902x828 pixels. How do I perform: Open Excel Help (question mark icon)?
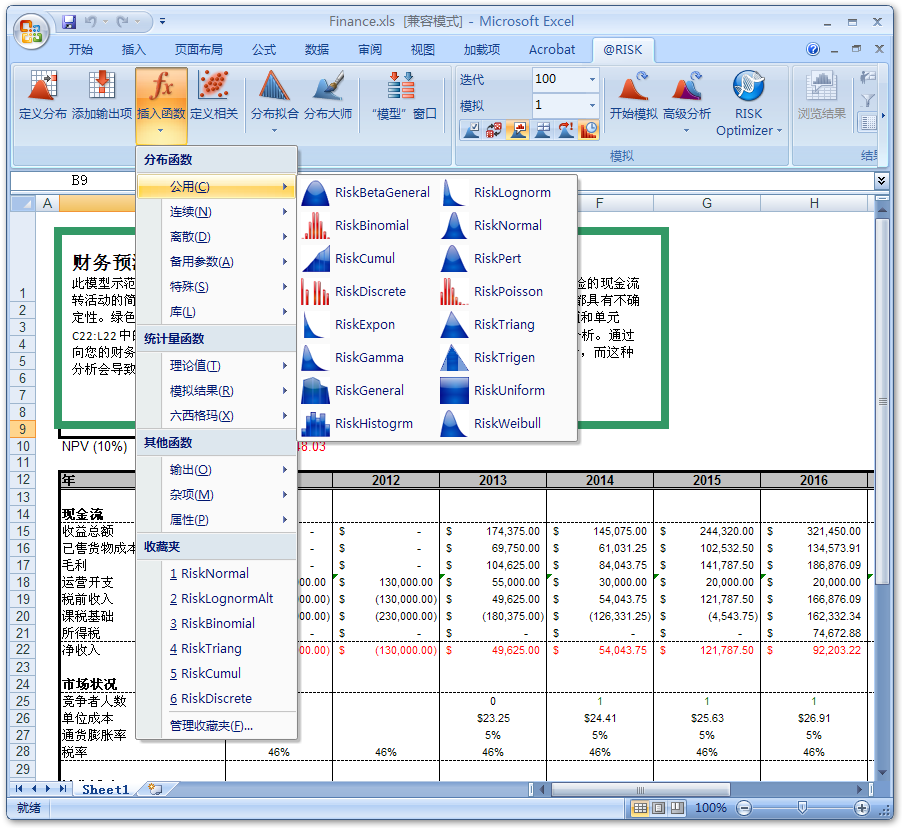click(x=813, y=49)
